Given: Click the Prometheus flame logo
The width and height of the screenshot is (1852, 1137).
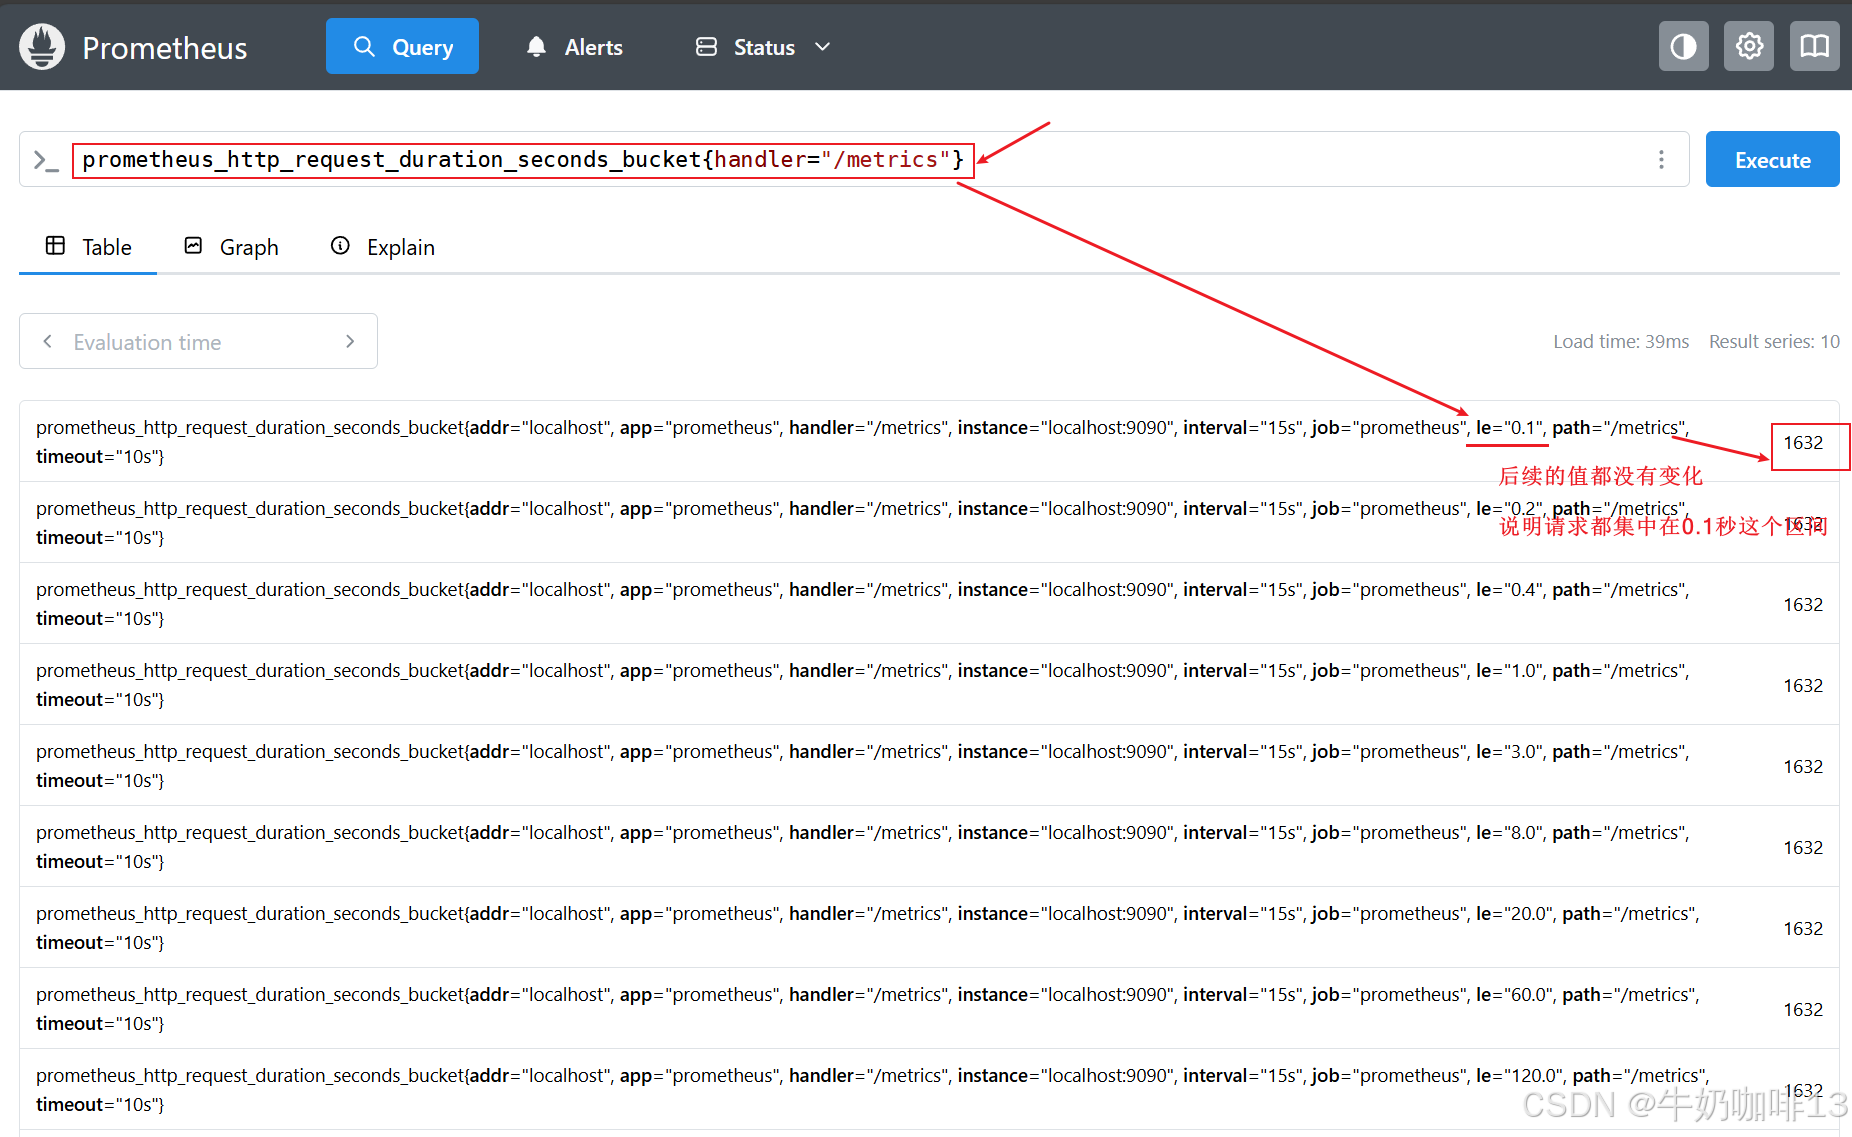Looking at the screenshot, I should coord(42,47).
